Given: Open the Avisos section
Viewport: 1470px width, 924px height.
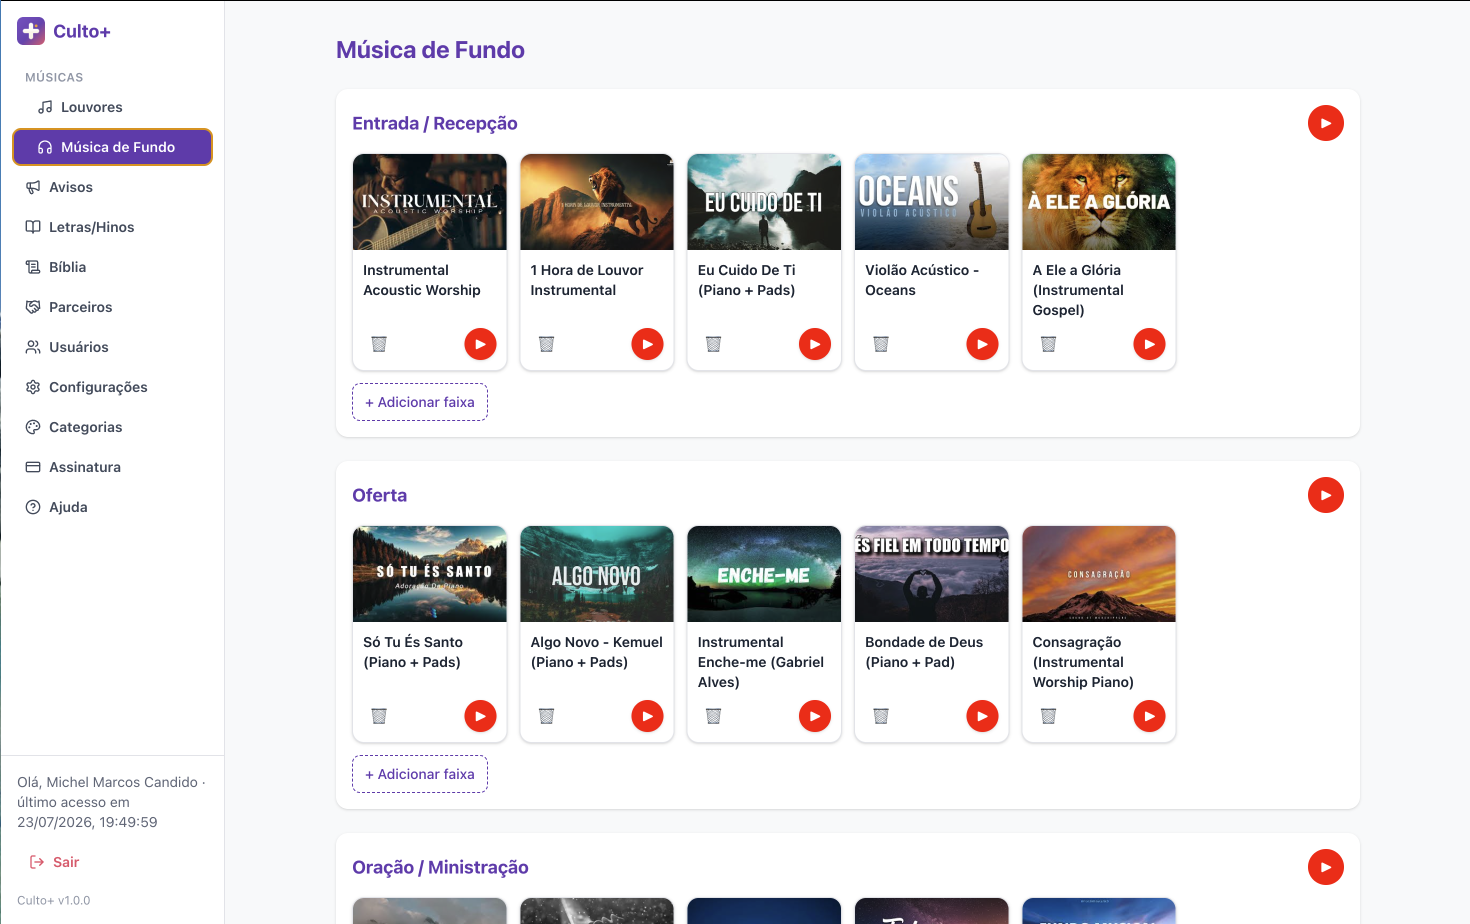Looking at the screenshot, I should [x=112, y=187].
